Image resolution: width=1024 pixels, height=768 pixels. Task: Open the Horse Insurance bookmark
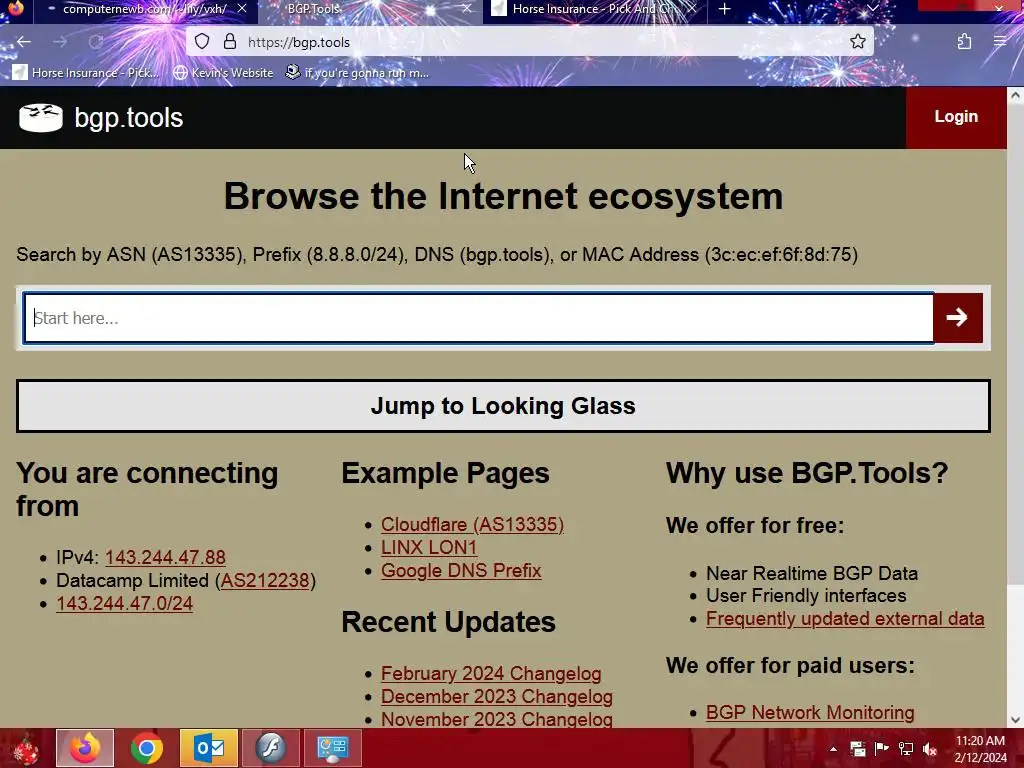86,72
